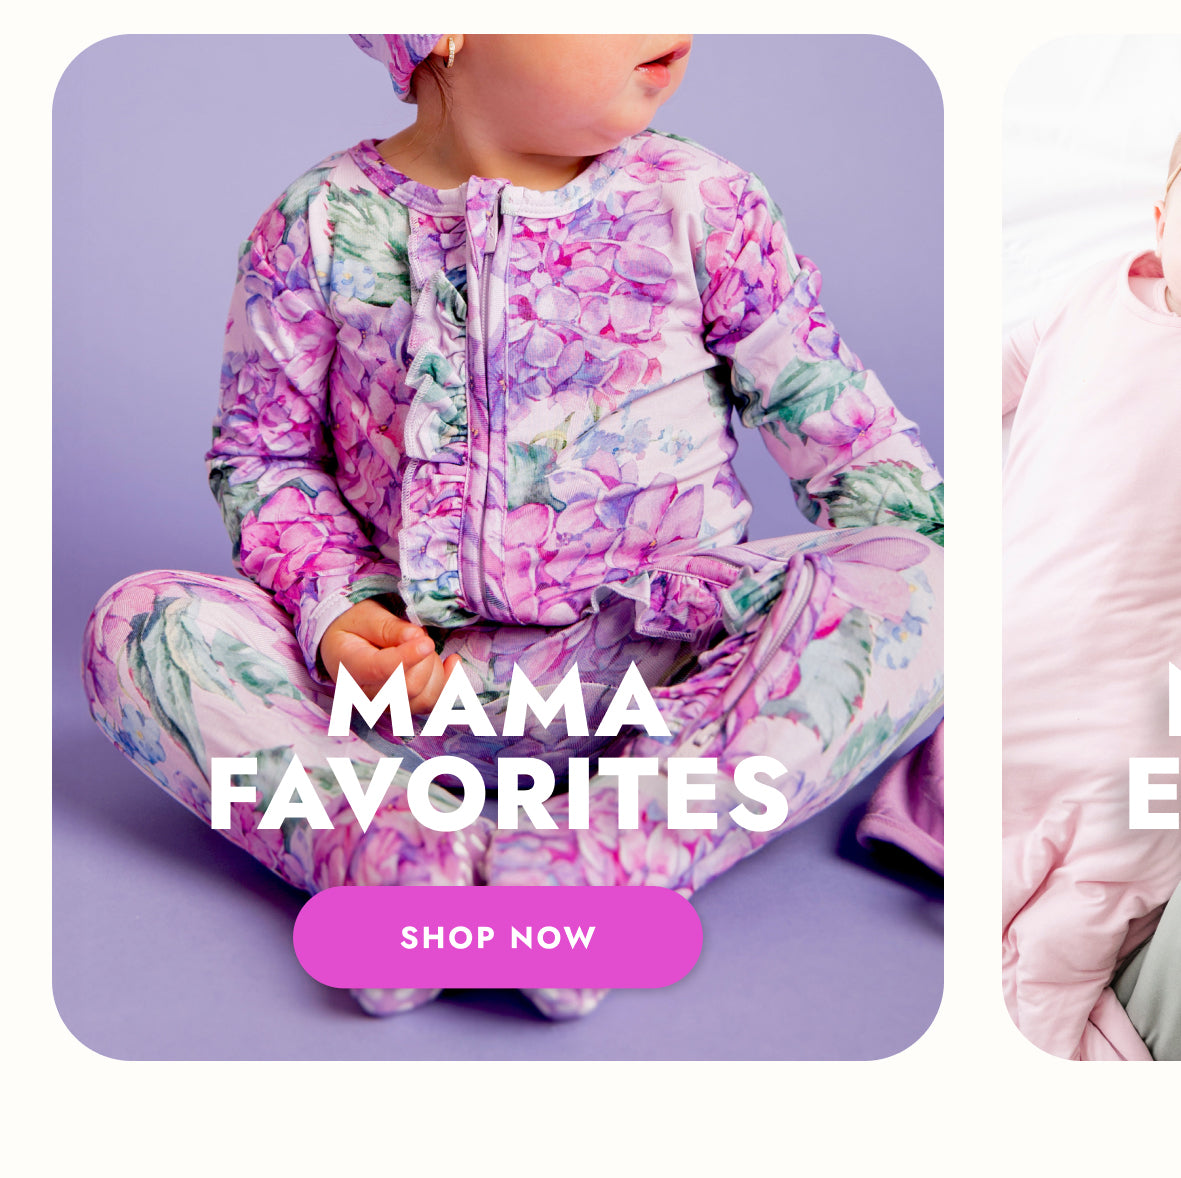Click the pink SHOP NOW button

(x=497, y=936)
